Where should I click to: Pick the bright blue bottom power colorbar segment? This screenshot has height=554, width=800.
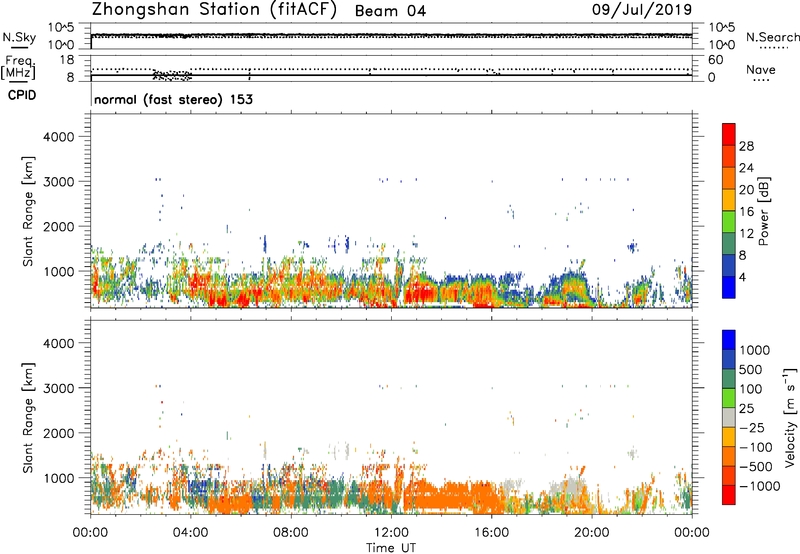coord(729,288)
